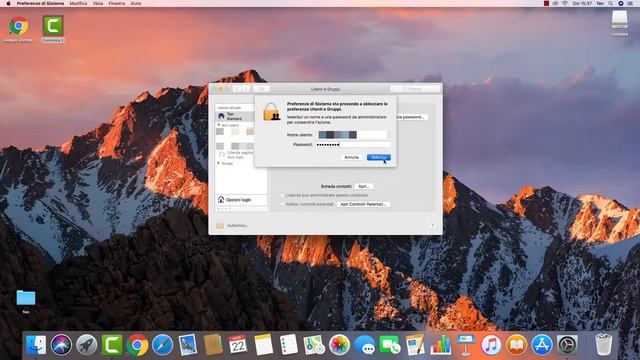This screenshot has height=360, width=640.
Task: Open System Preferences gear in Dock
Action: [567, 345]
